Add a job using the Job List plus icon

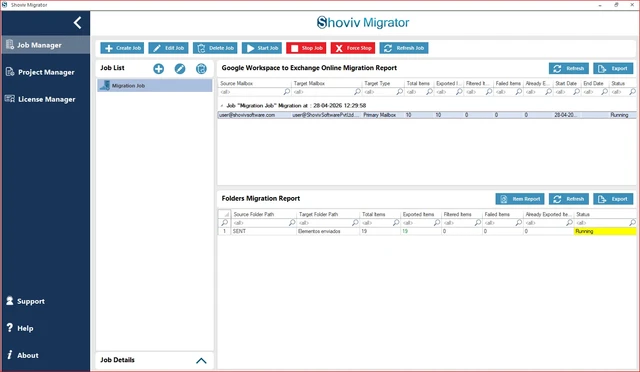click(158, 69)
